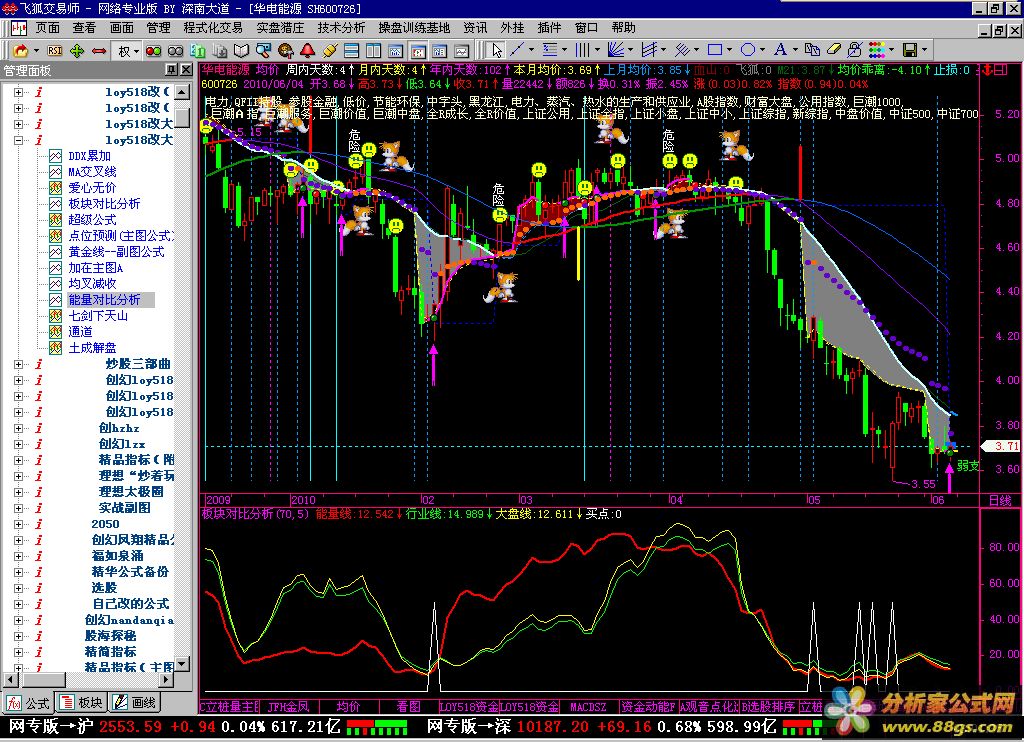Select the text annotation A tool

(x=780, y=50)
